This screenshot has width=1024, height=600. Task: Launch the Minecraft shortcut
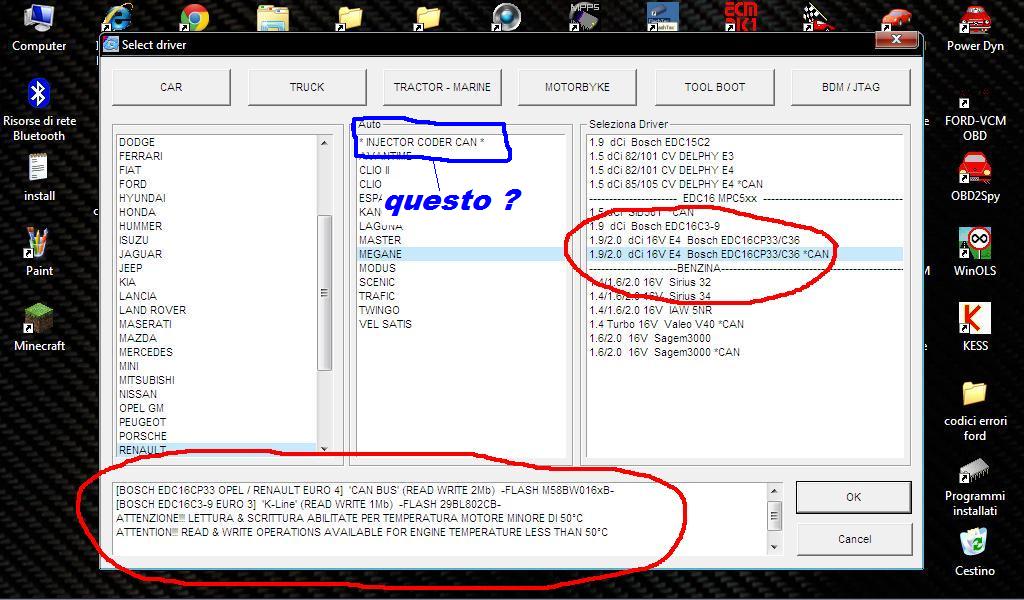[39, 327]
